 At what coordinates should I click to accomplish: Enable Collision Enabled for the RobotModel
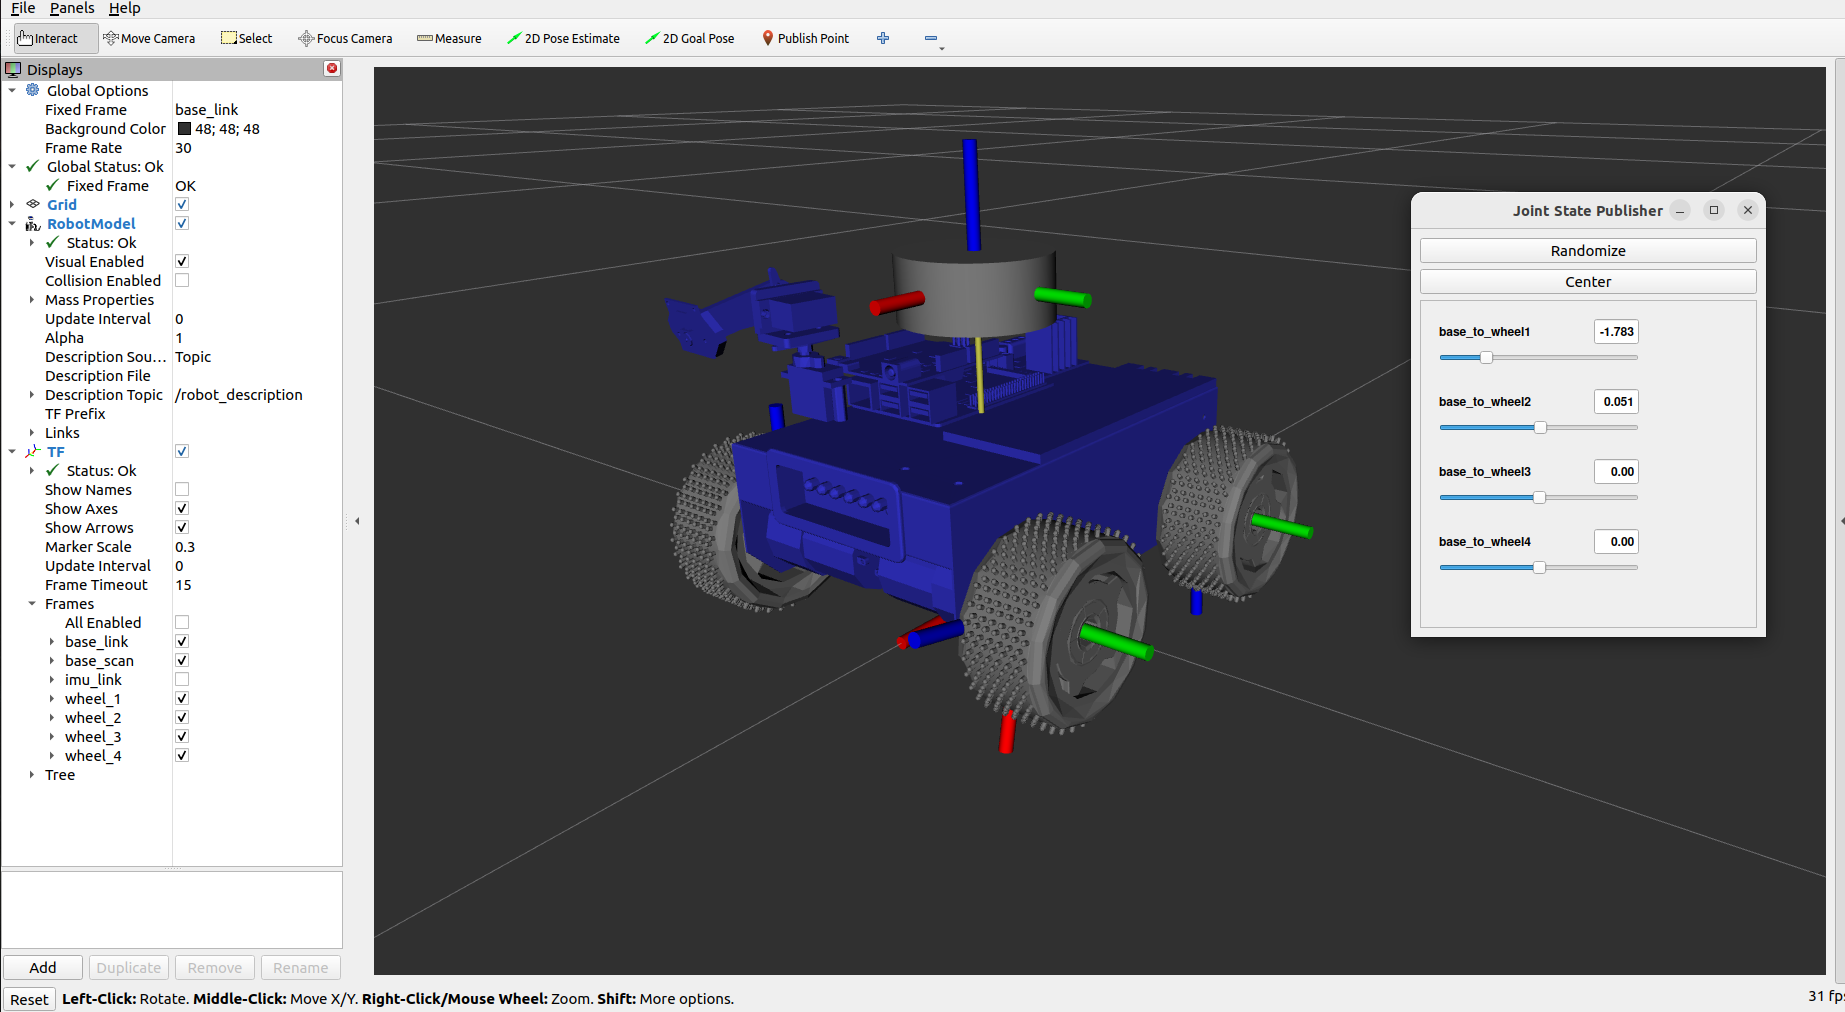point(181,280)
